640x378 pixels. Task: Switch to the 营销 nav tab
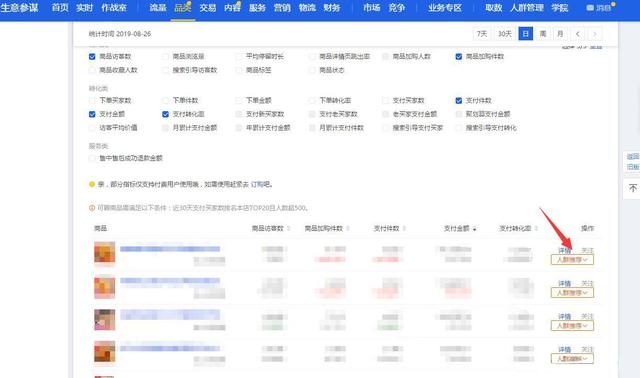pyautogui.click(x=282, y=7)
